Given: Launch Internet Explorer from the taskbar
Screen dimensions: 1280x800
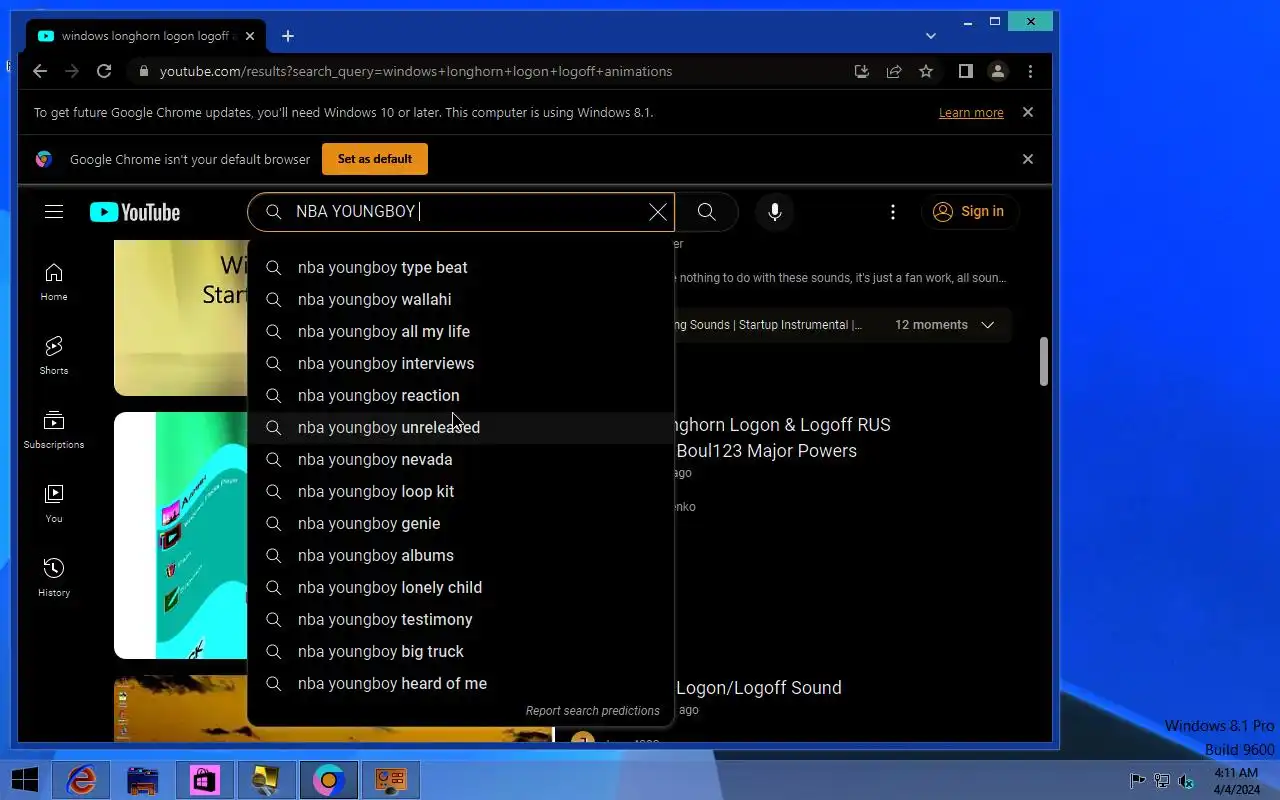Looking at the screenshot, I should (81, 780).
